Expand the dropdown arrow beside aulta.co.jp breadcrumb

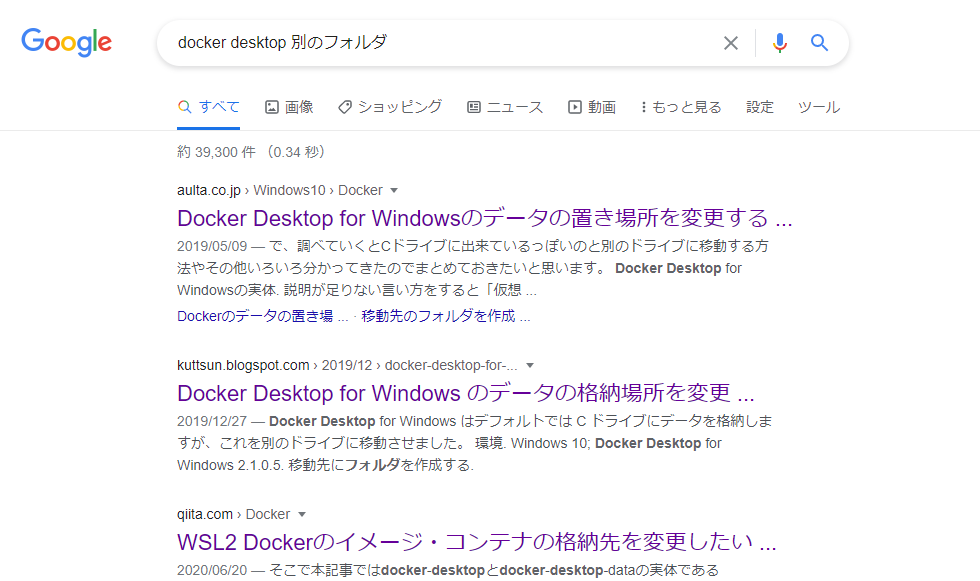point(394,191)
